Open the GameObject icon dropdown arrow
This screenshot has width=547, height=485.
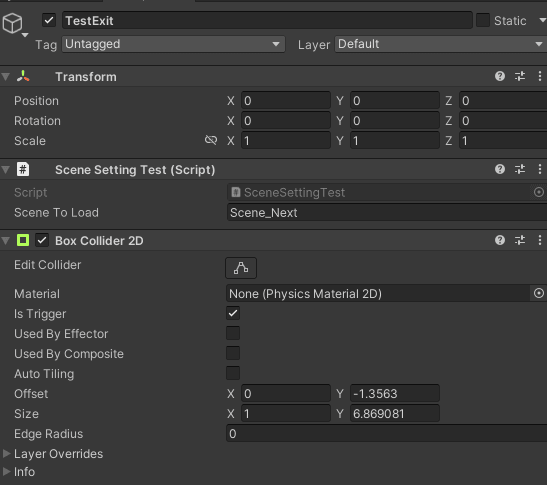pyautogui.click(x=25, y=35)
